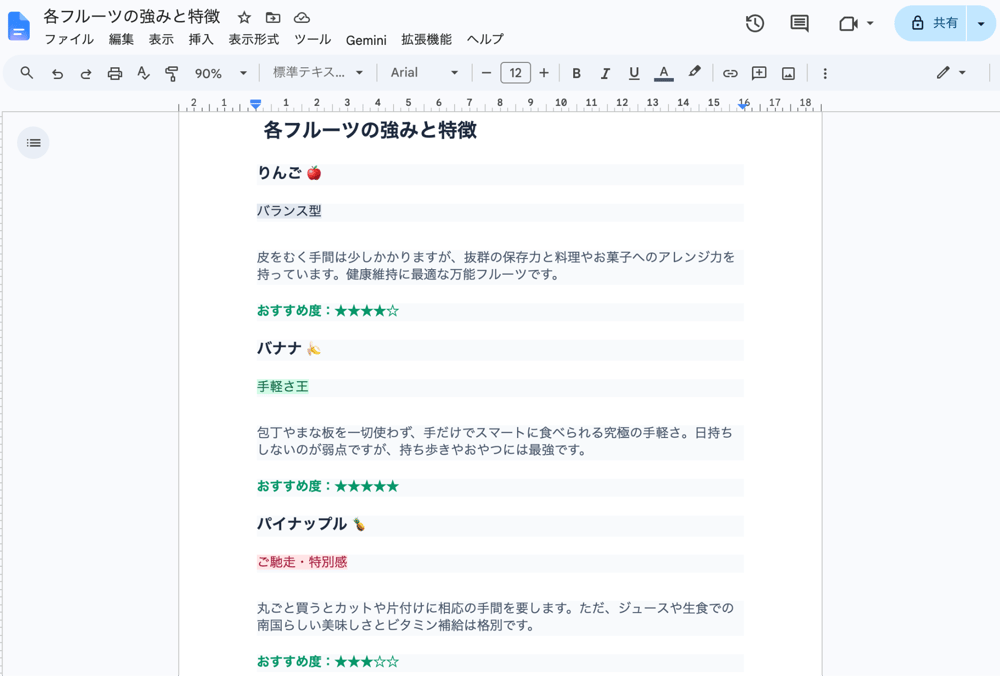Click the 手軽さ王 label
The height and width of the screenshot is (676, 1000).
click(x=283, y=386)
